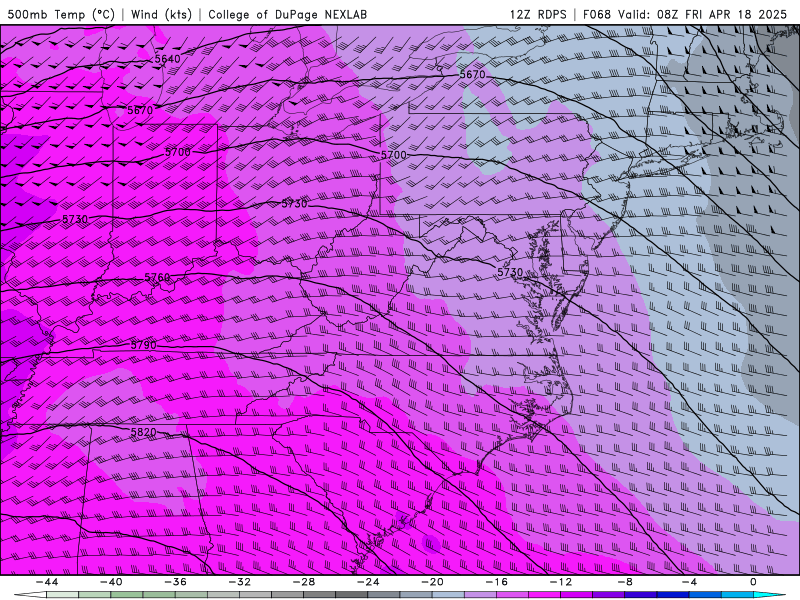Select "College of DuPage NEXLAB" header text

coord(287,15)
